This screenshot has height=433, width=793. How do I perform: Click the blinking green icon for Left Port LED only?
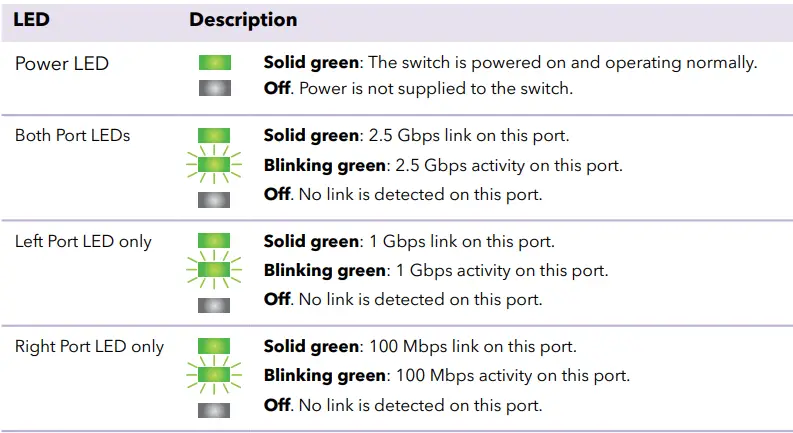[215, 270]
